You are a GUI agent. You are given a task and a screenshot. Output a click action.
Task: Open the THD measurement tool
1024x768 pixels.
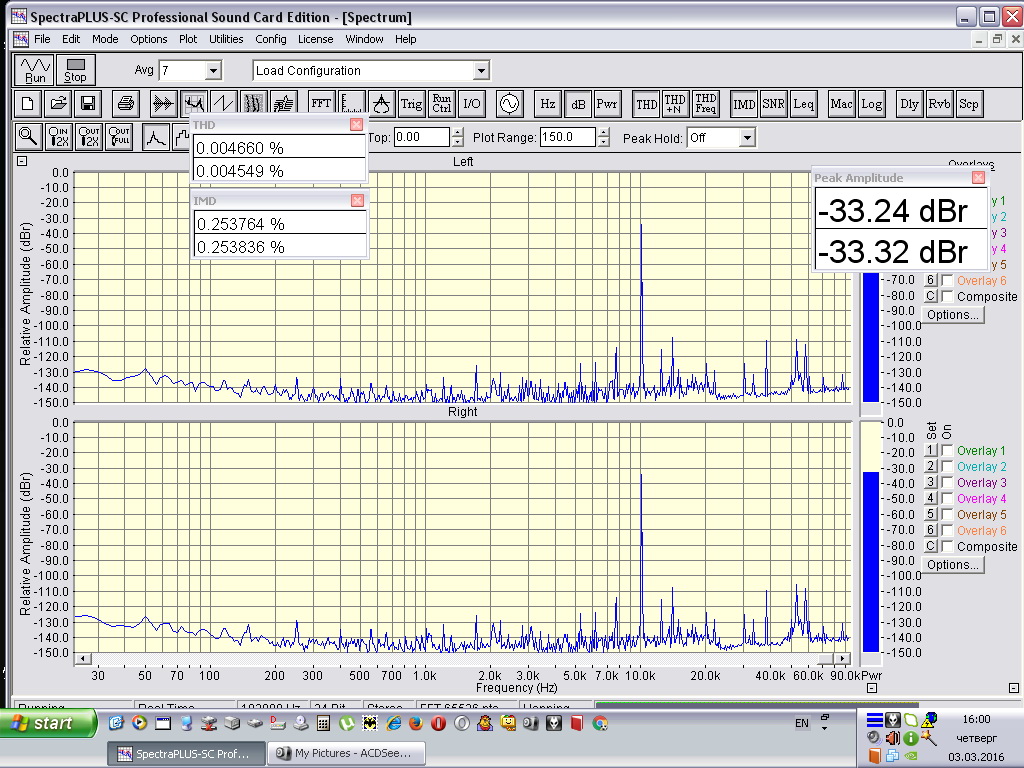tap(647, 103)
